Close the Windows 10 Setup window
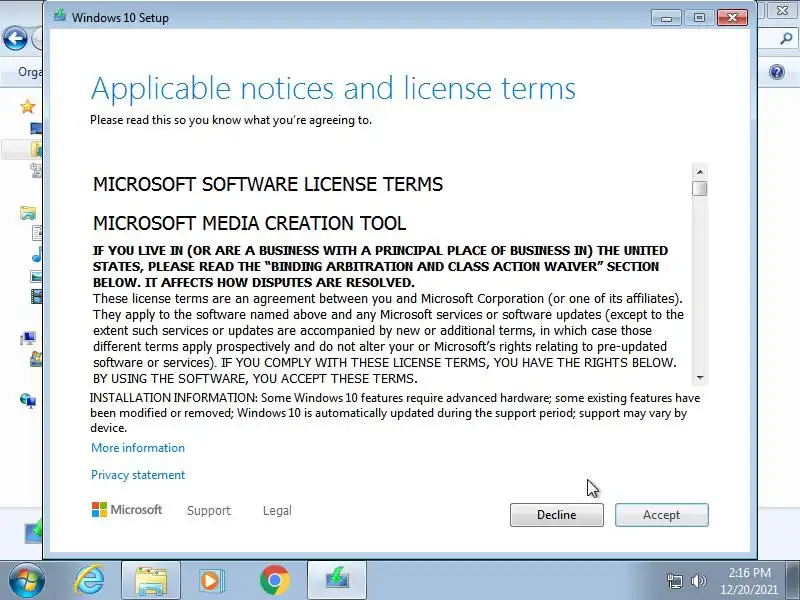This screenshot has width=800, height=600. tap(732, 18)
